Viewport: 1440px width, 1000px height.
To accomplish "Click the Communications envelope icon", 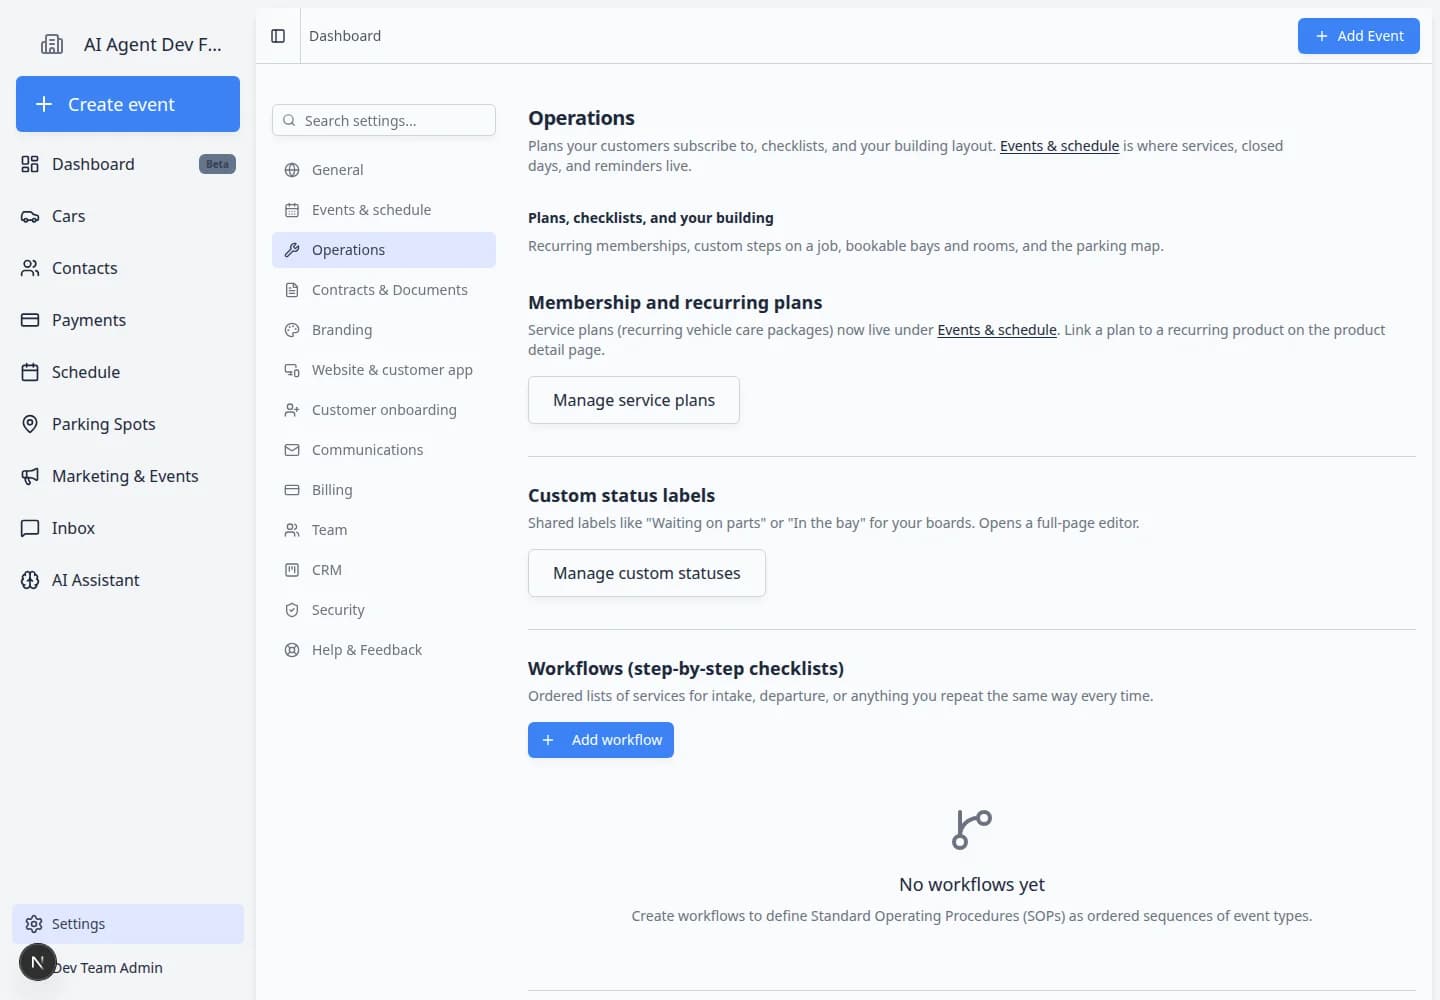I will (x=292, y=450).
